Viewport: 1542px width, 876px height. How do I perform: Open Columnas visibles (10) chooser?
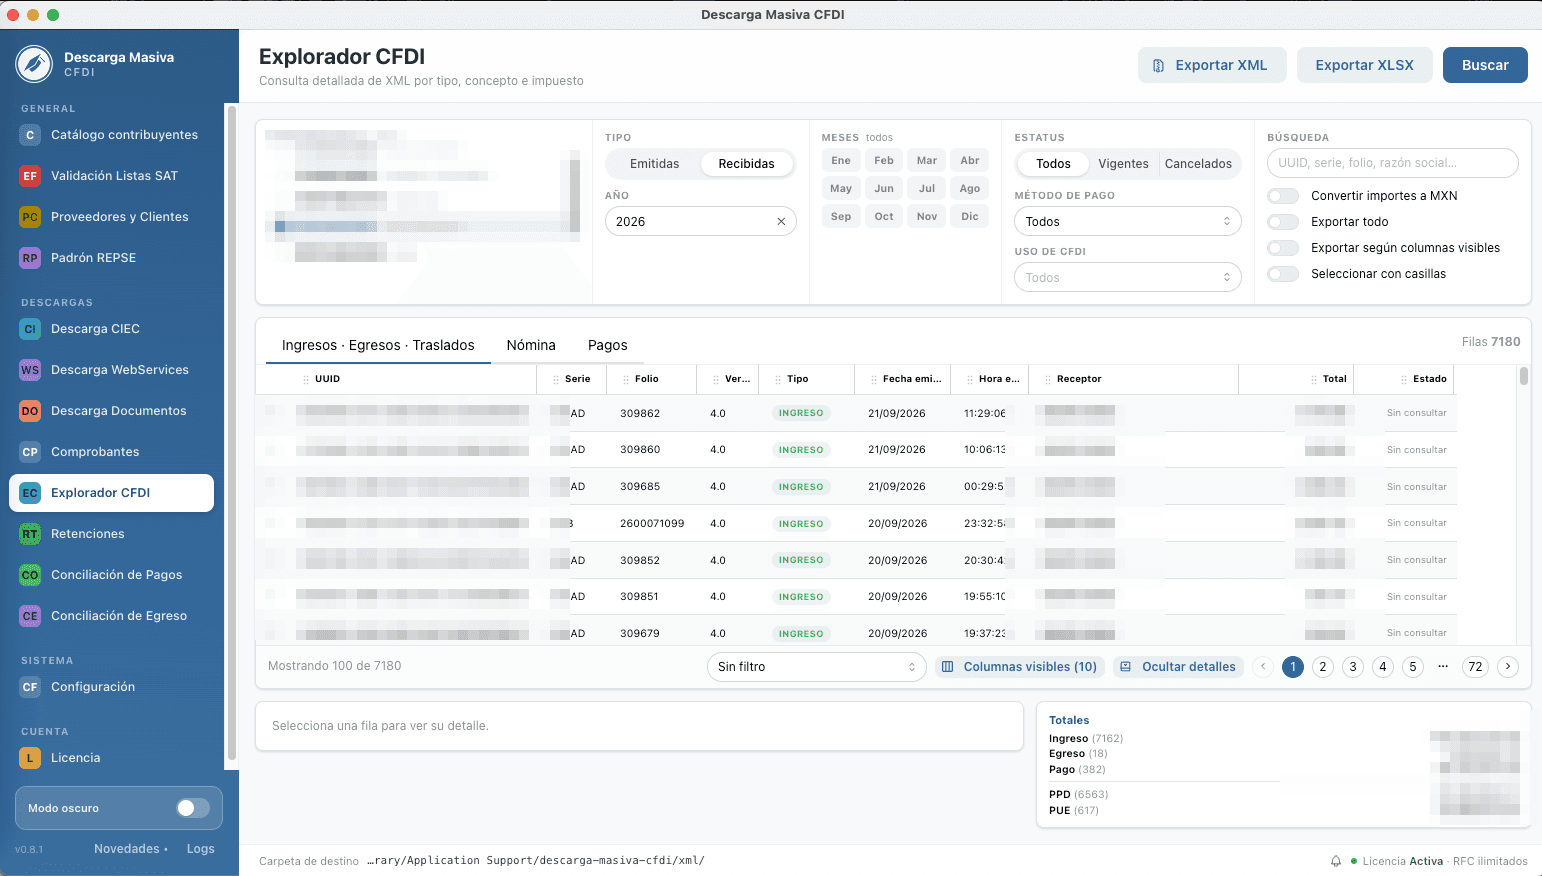pyautogui.click(x=1020, y=667)
